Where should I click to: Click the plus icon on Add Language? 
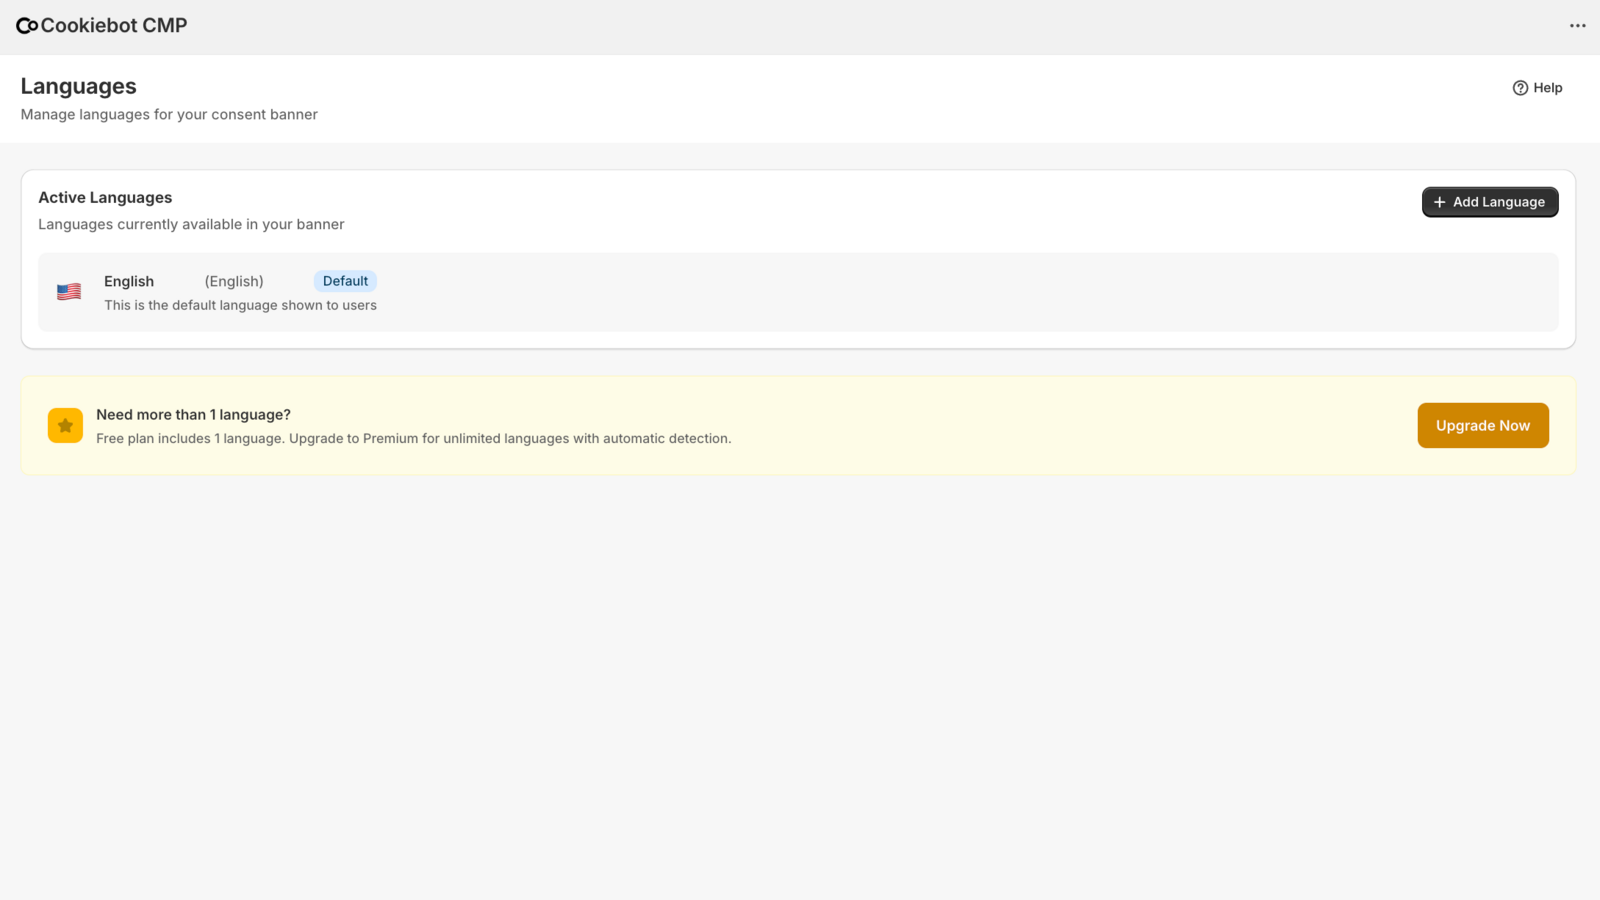[1438, 201]
